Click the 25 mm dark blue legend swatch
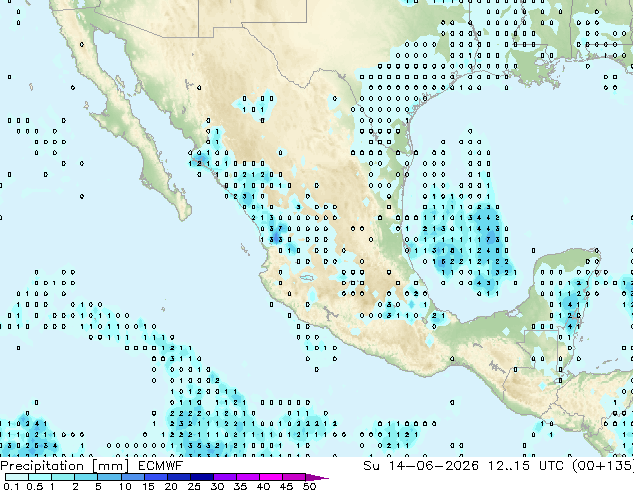 point(202,477)
